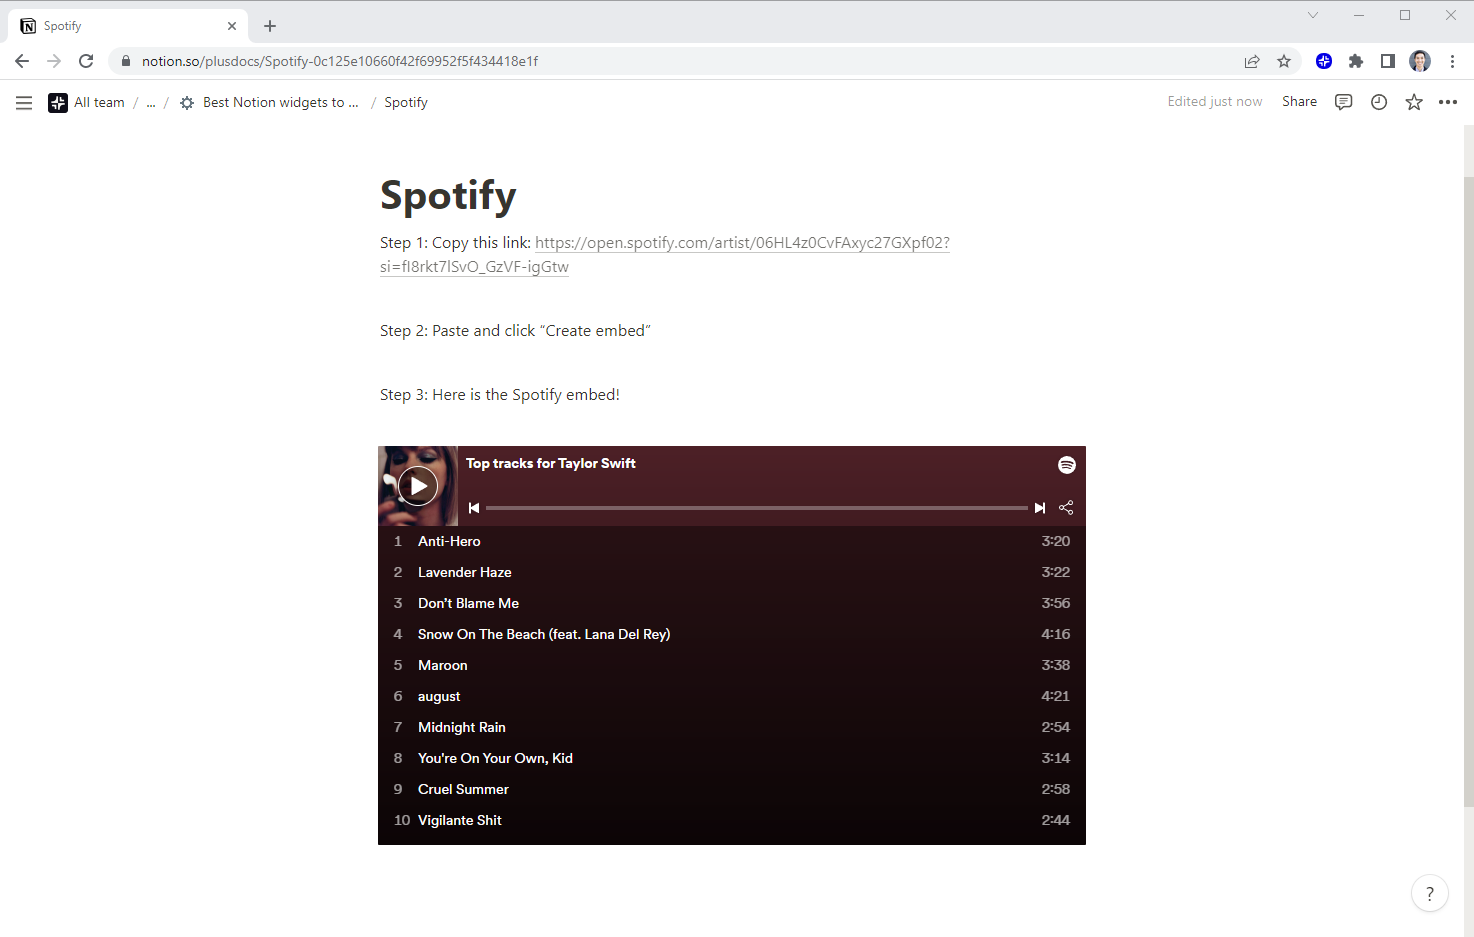Select the Anti-Hero track
The image size is (1474, 937).
pos(449,541)
